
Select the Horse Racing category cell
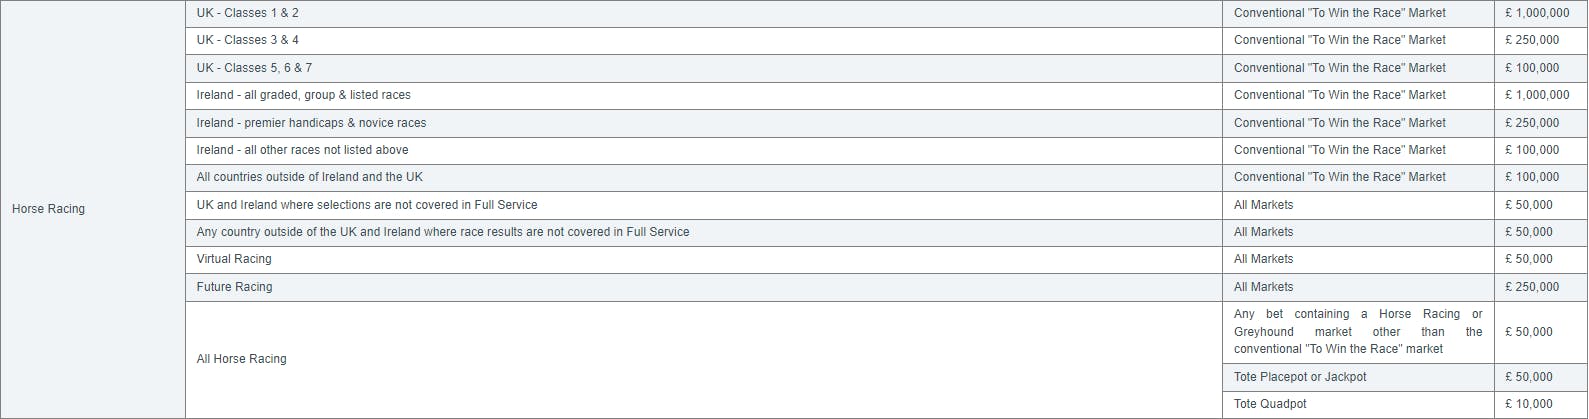click(93, 209)
